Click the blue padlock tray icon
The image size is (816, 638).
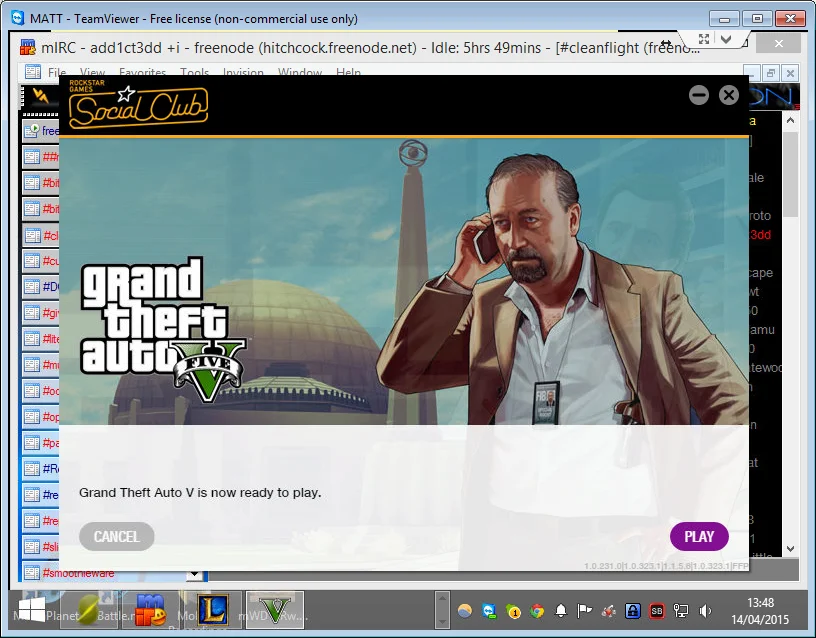[632, 610]
